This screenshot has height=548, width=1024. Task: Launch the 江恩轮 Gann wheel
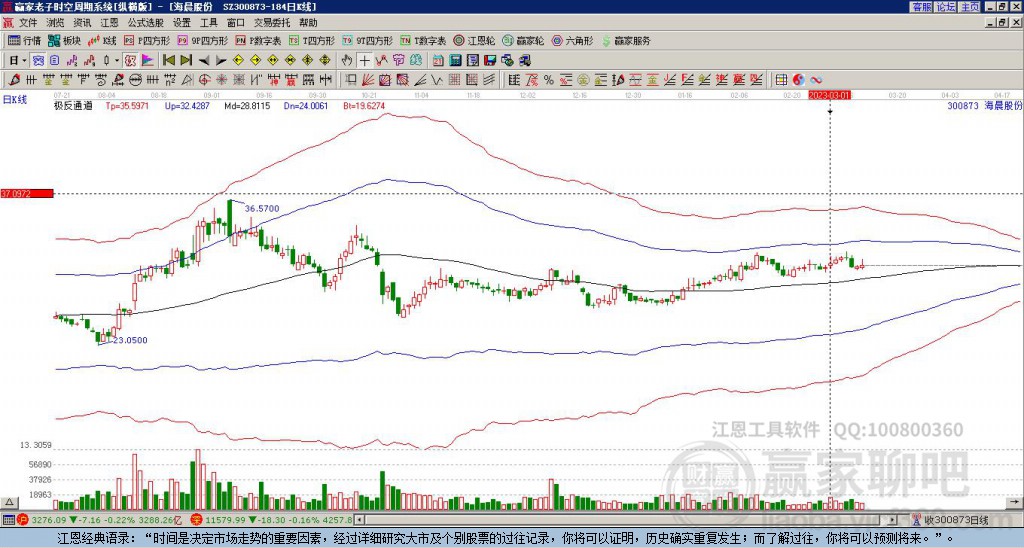[474, 40]
